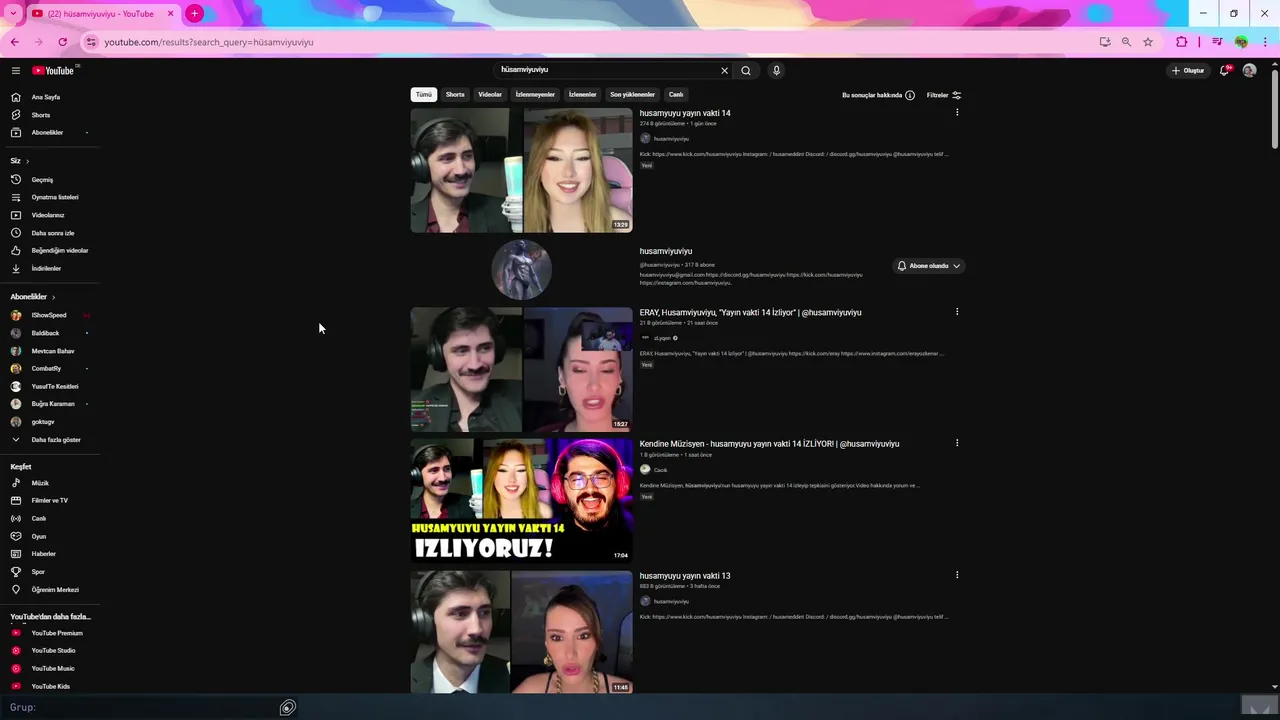
Task: Open options menu for the ERAY video
Action: click(957, 311)
